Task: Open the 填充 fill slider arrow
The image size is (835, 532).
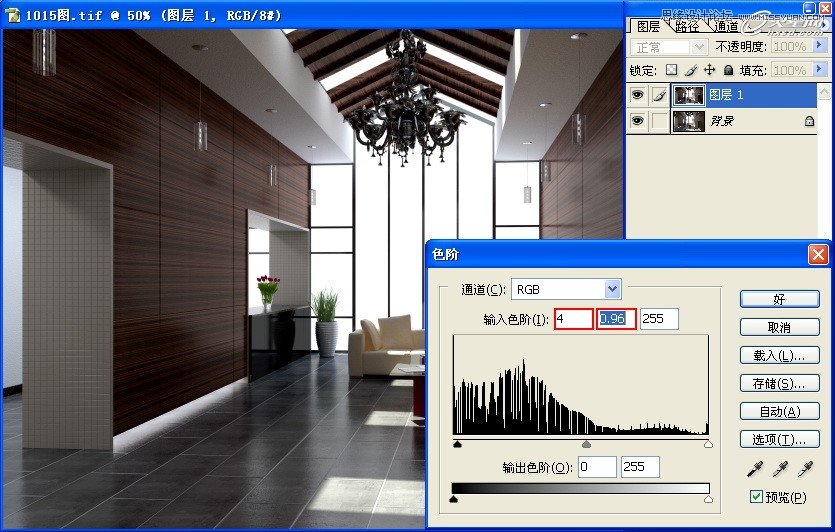Action: pyautogui.click(x=821, y=70)
